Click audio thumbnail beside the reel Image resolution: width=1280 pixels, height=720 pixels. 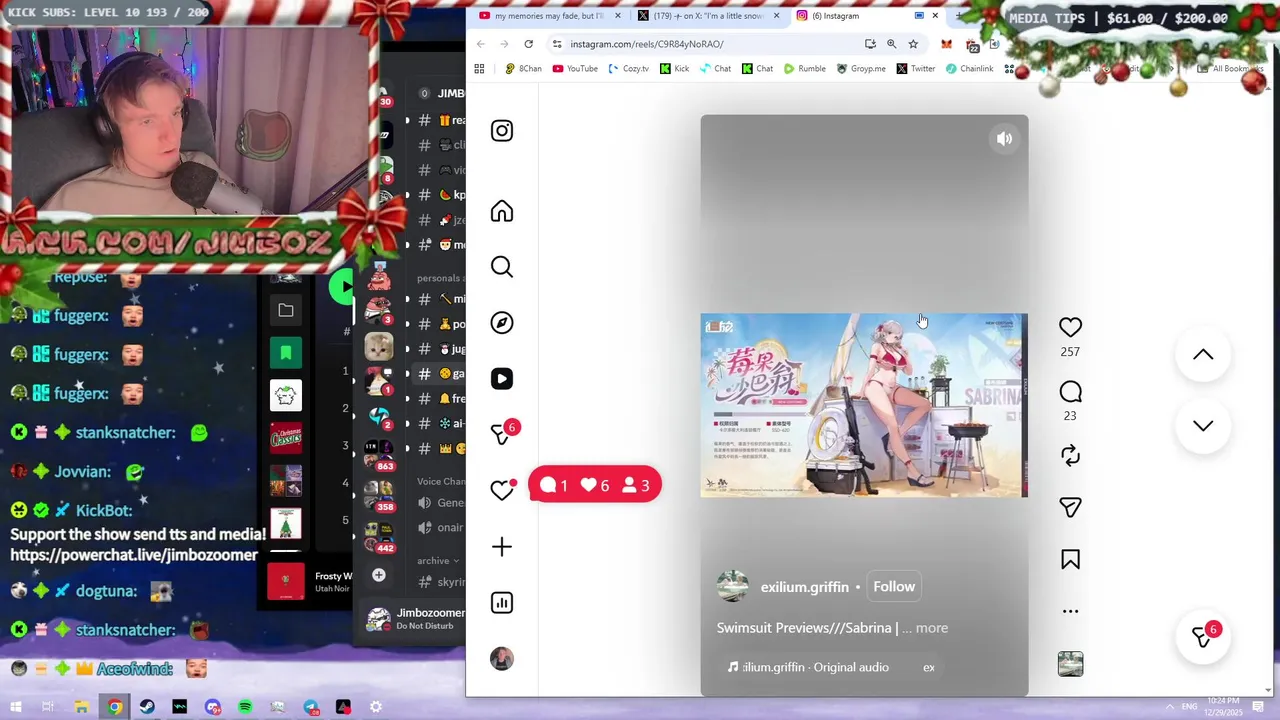1070,664
